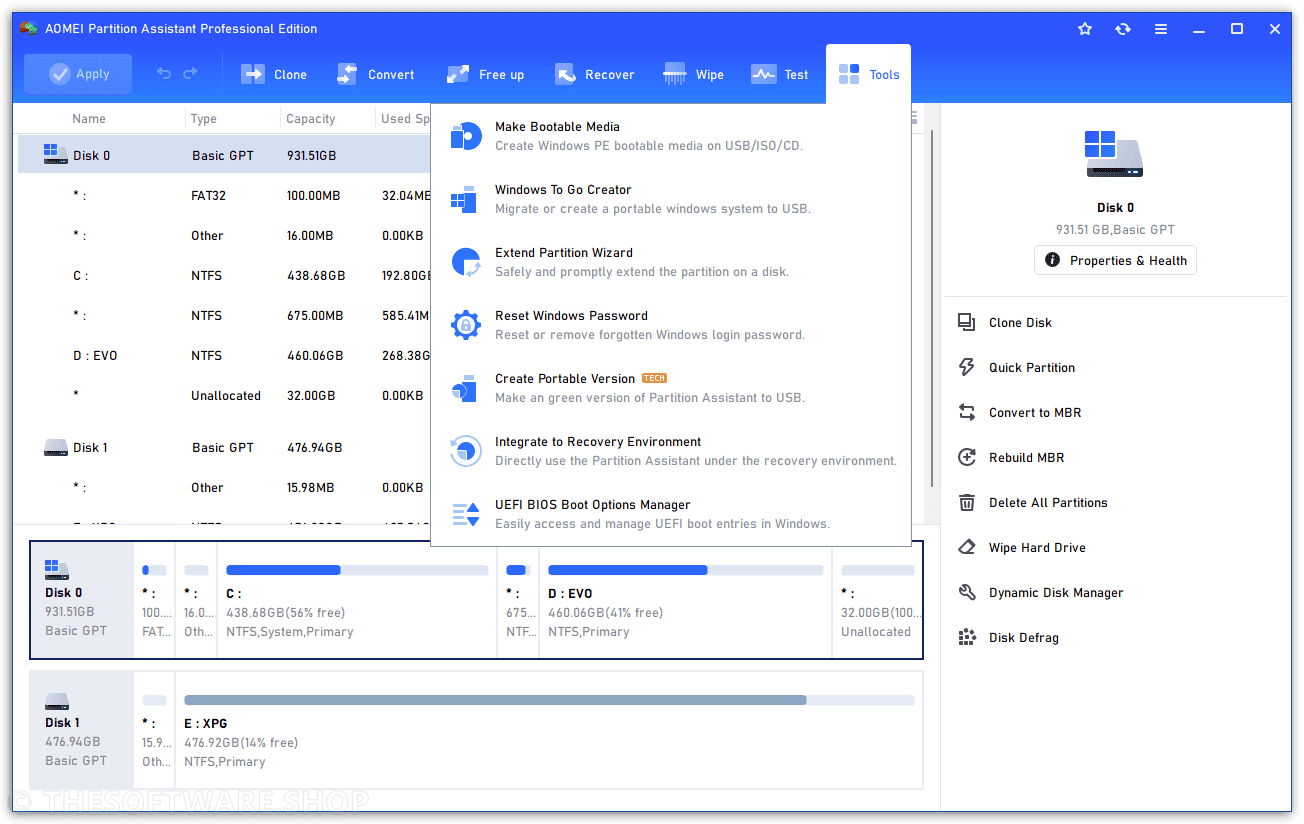
Task: Open the Wipe toolbar menu
Action: tap(693, 74)
